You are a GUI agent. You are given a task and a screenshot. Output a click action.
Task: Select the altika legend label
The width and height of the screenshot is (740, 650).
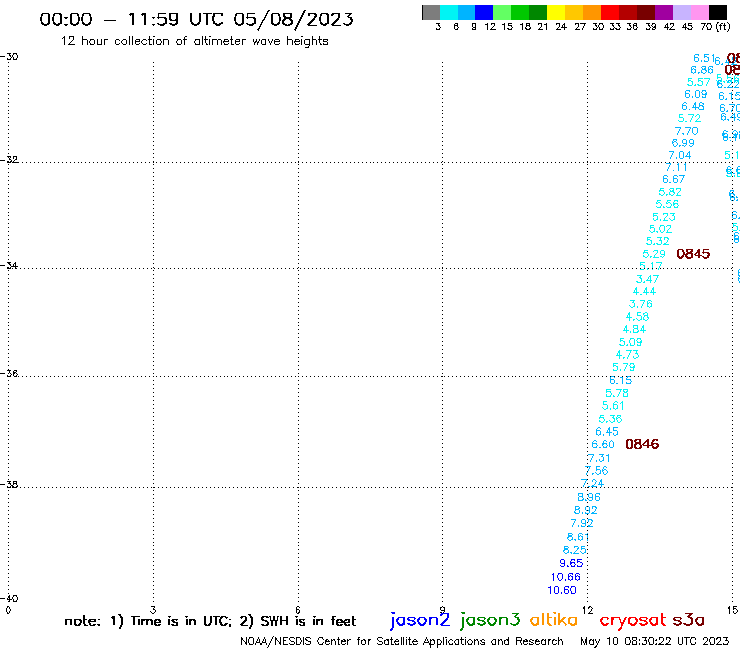tap(553, 619)
